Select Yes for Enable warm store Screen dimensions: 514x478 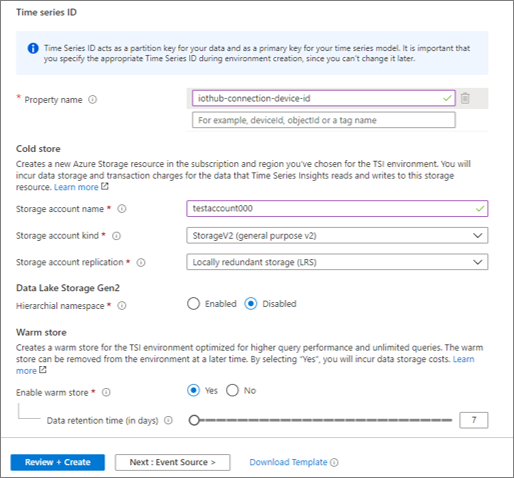pos(193,390)
